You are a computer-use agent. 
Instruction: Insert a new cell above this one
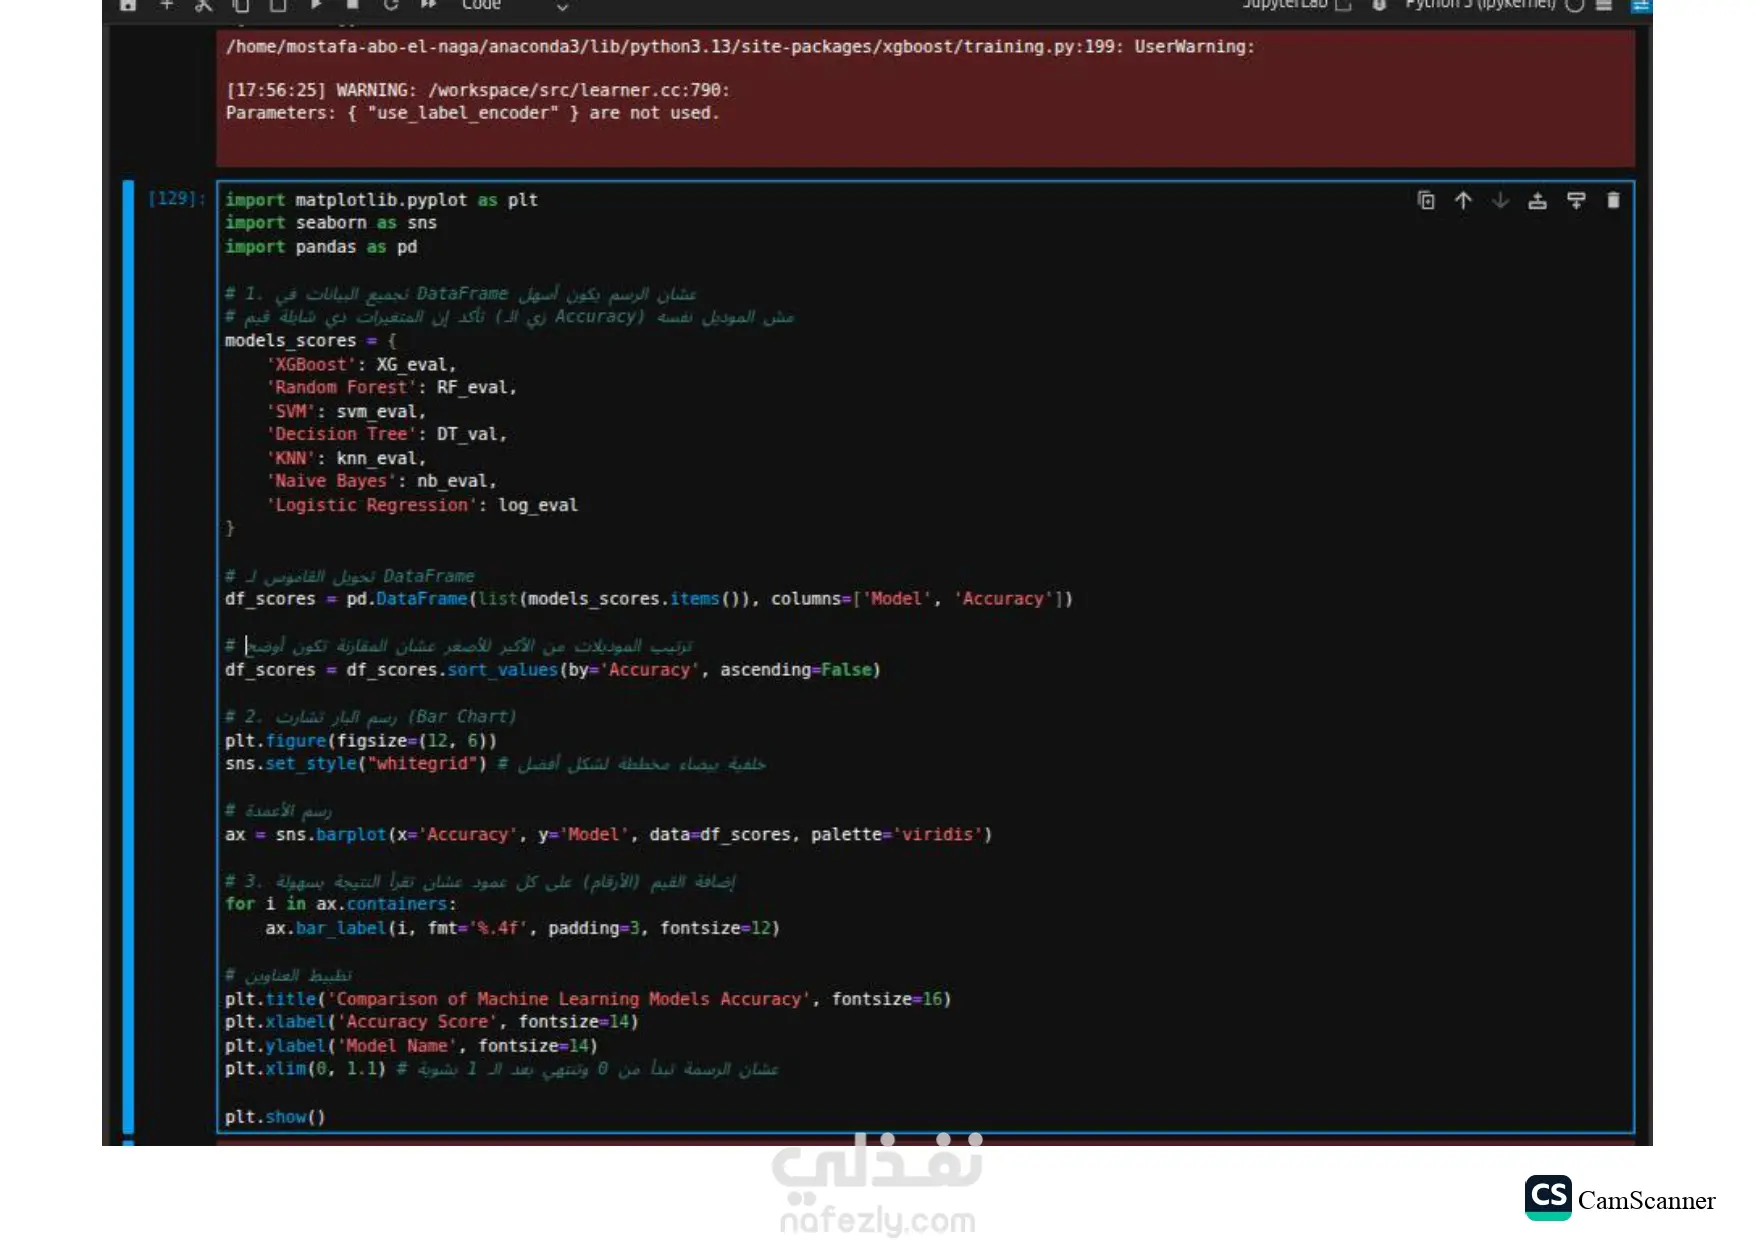pyautogui.click(x=1538, y=201)
